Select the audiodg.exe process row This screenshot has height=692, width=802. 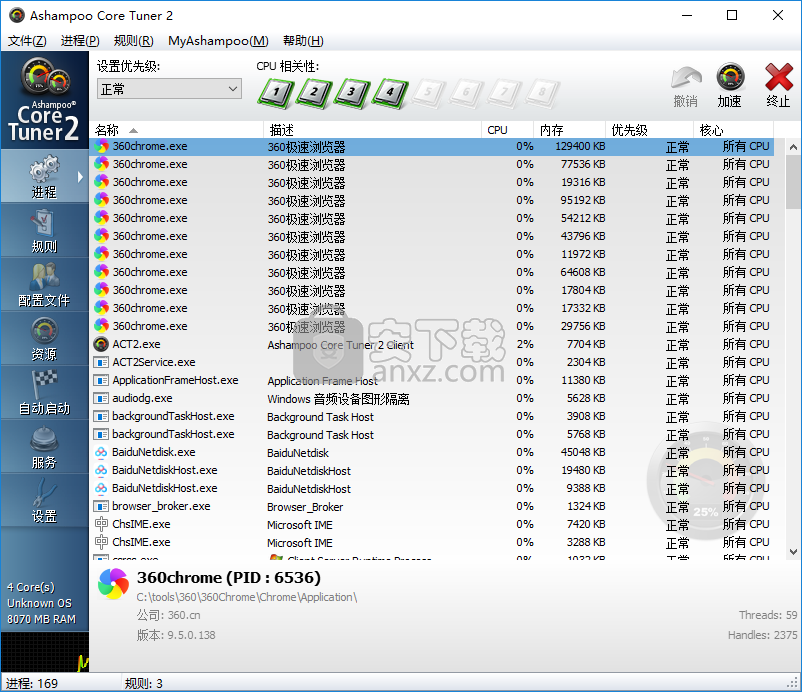(432, 398)
